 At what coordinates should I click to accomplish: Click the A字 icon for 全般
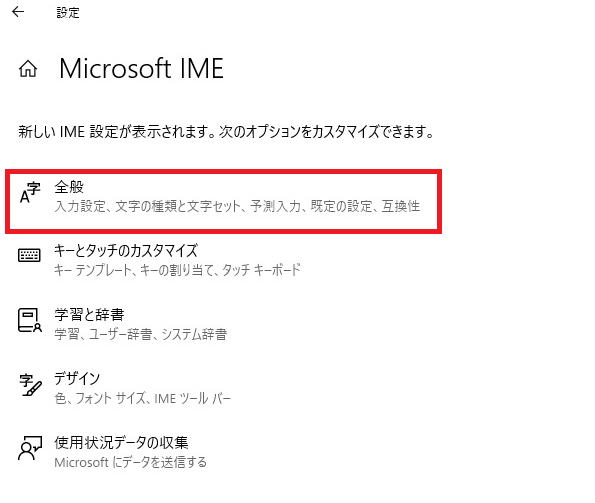point(30,193)
